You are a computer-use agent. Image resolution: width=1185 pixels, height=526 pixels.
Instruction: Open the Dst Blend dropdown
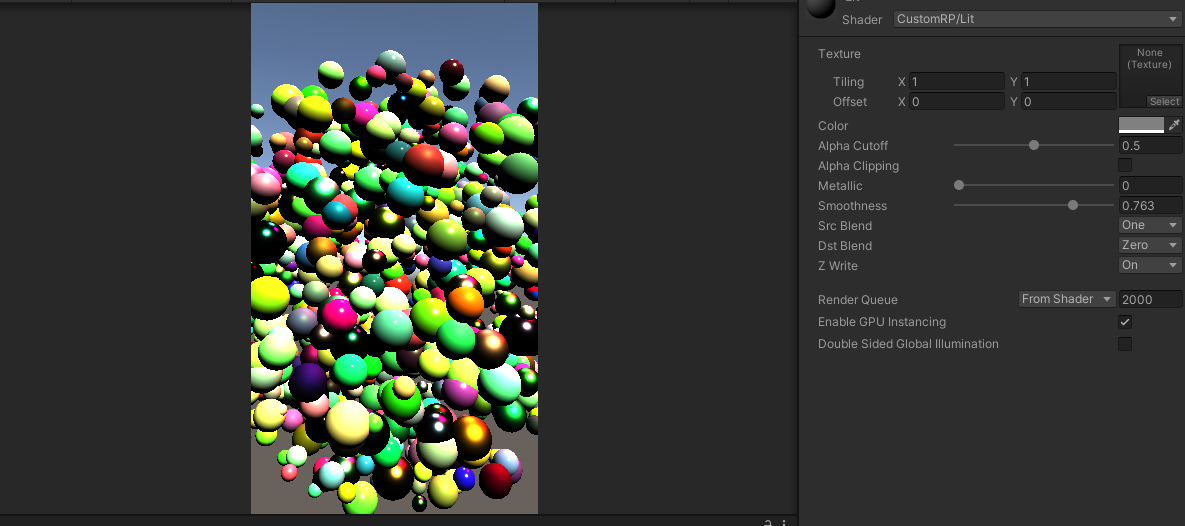[x=1150, y=245]
